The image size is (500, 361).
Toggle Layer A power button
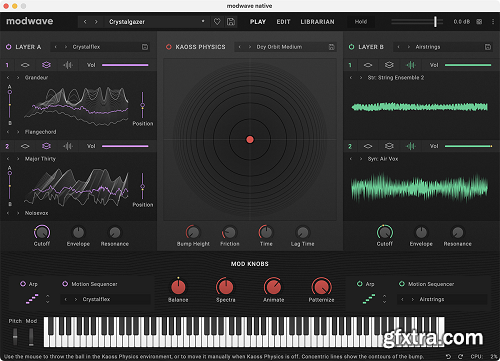point(9,47)
